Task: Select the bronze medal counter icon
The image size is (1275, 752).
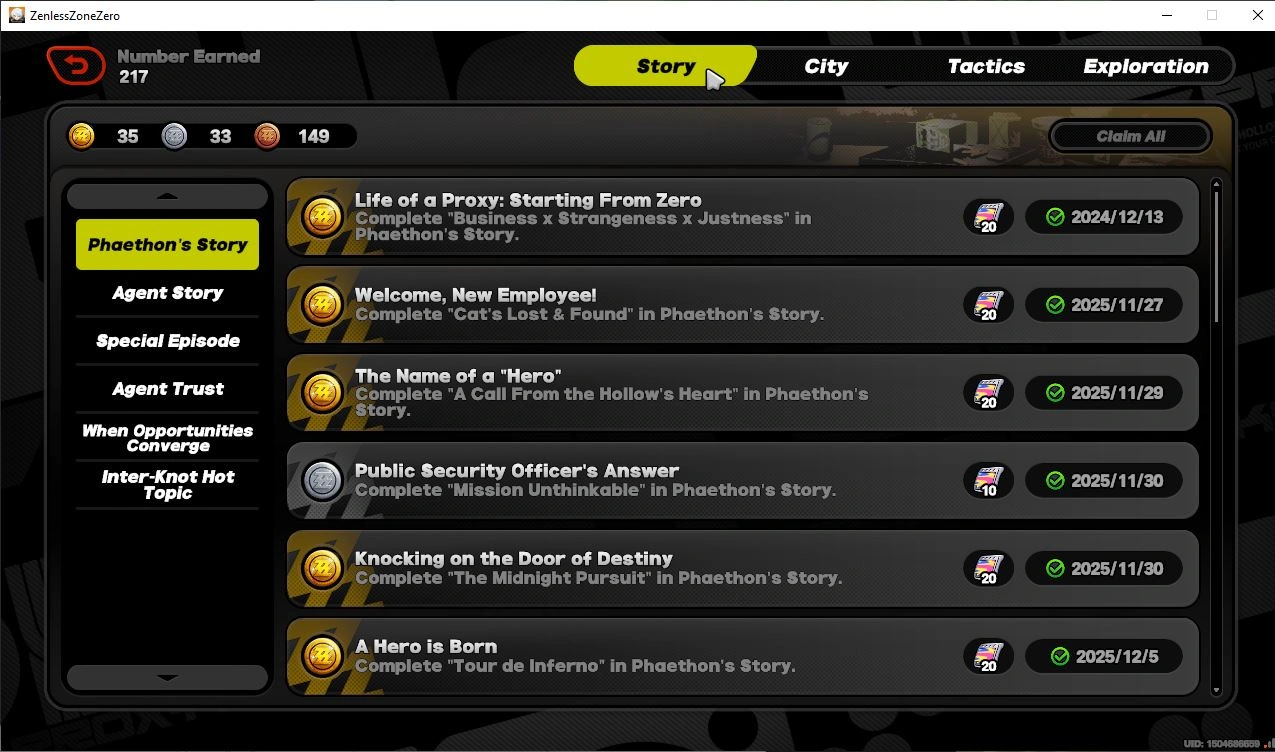Action: [267, 136]
